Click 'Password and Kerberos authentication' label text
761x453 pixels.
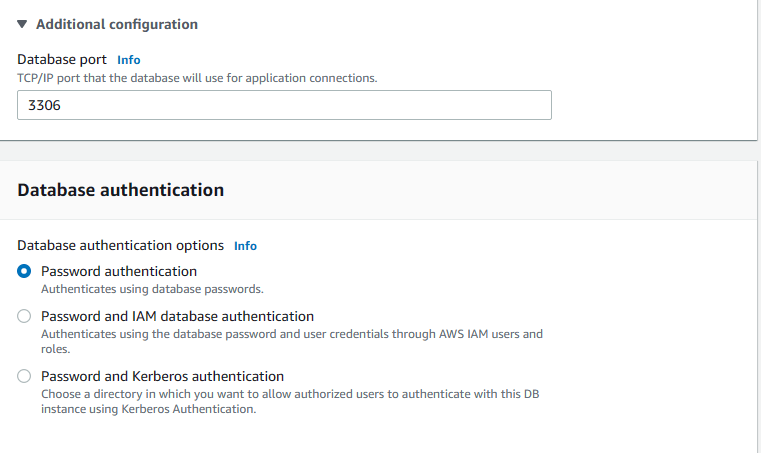tap(162, 377)
